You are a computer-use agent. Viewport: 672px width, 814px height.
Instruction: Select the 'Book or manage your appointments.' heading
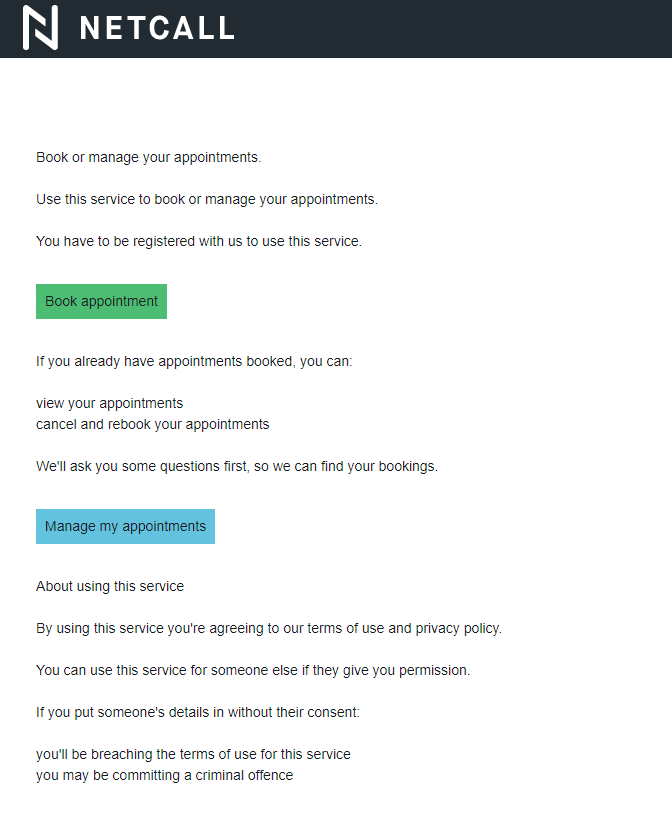coord(148,157)
